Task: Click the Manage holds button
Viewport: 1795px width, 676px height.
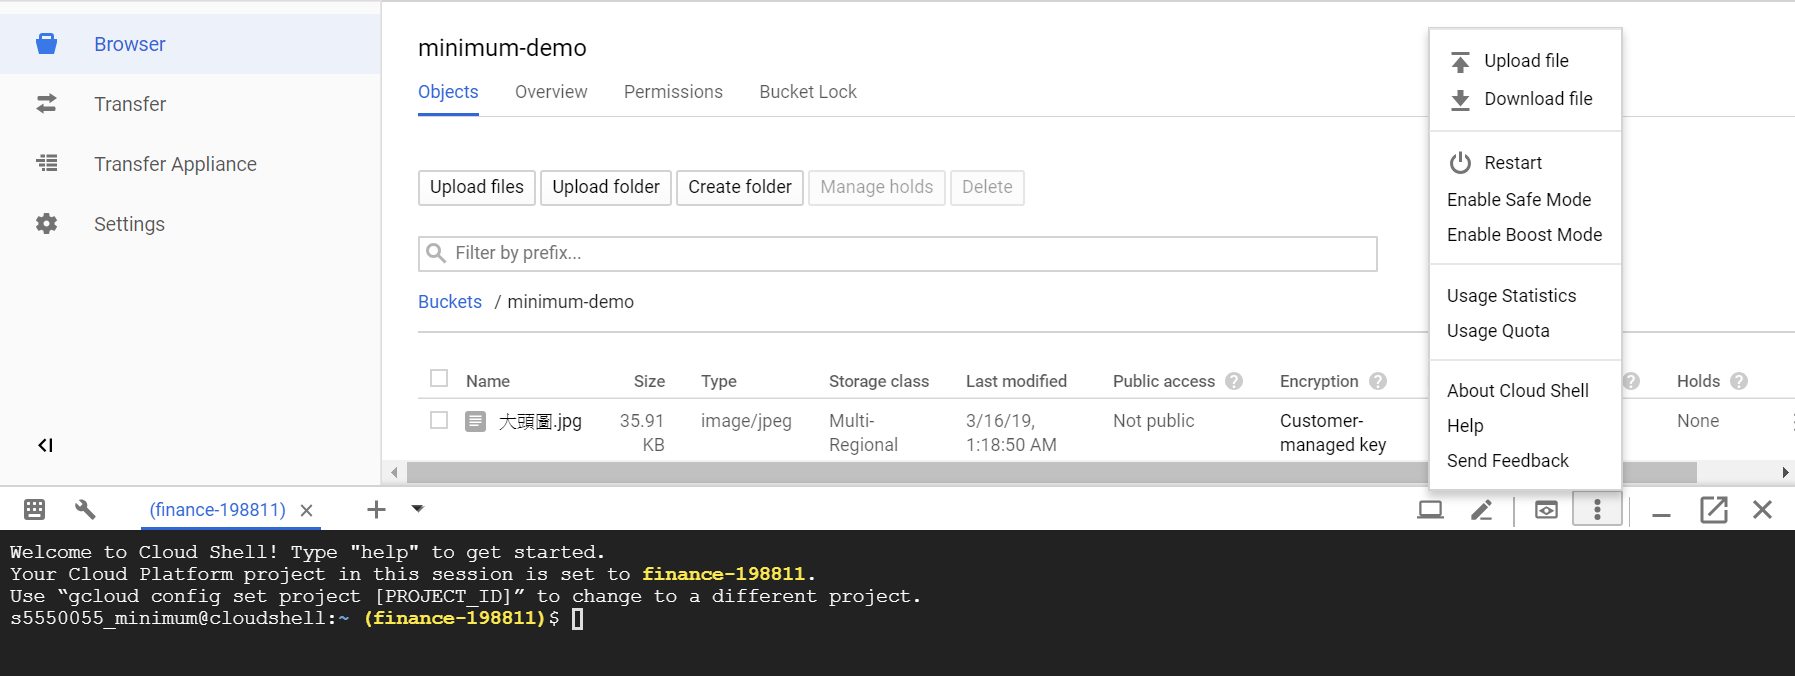Action: point(877,187)
